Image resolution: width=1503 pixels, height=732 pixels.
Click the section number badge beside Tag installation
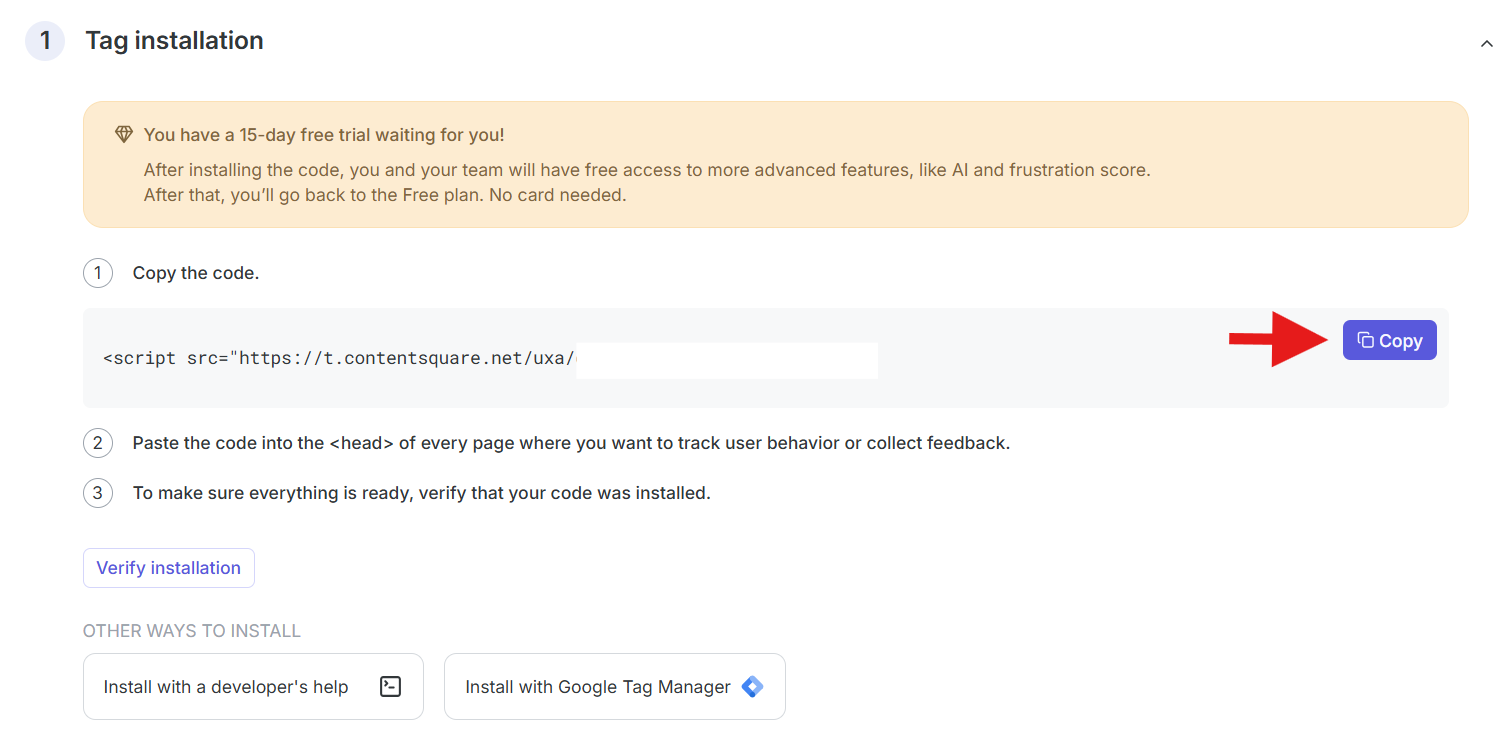(x=45, y=41)
